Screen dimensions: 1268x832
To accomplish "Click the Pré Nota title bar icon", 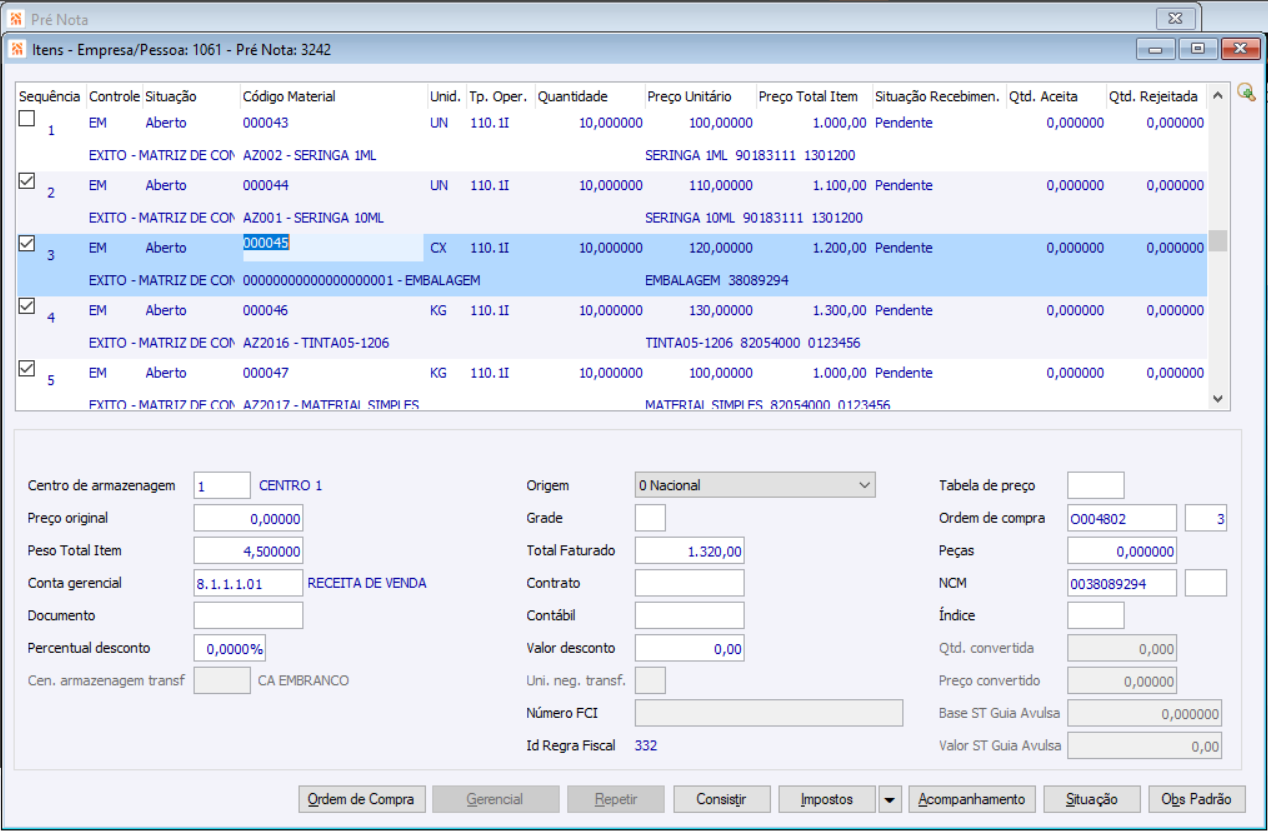I will pos(17,18).
